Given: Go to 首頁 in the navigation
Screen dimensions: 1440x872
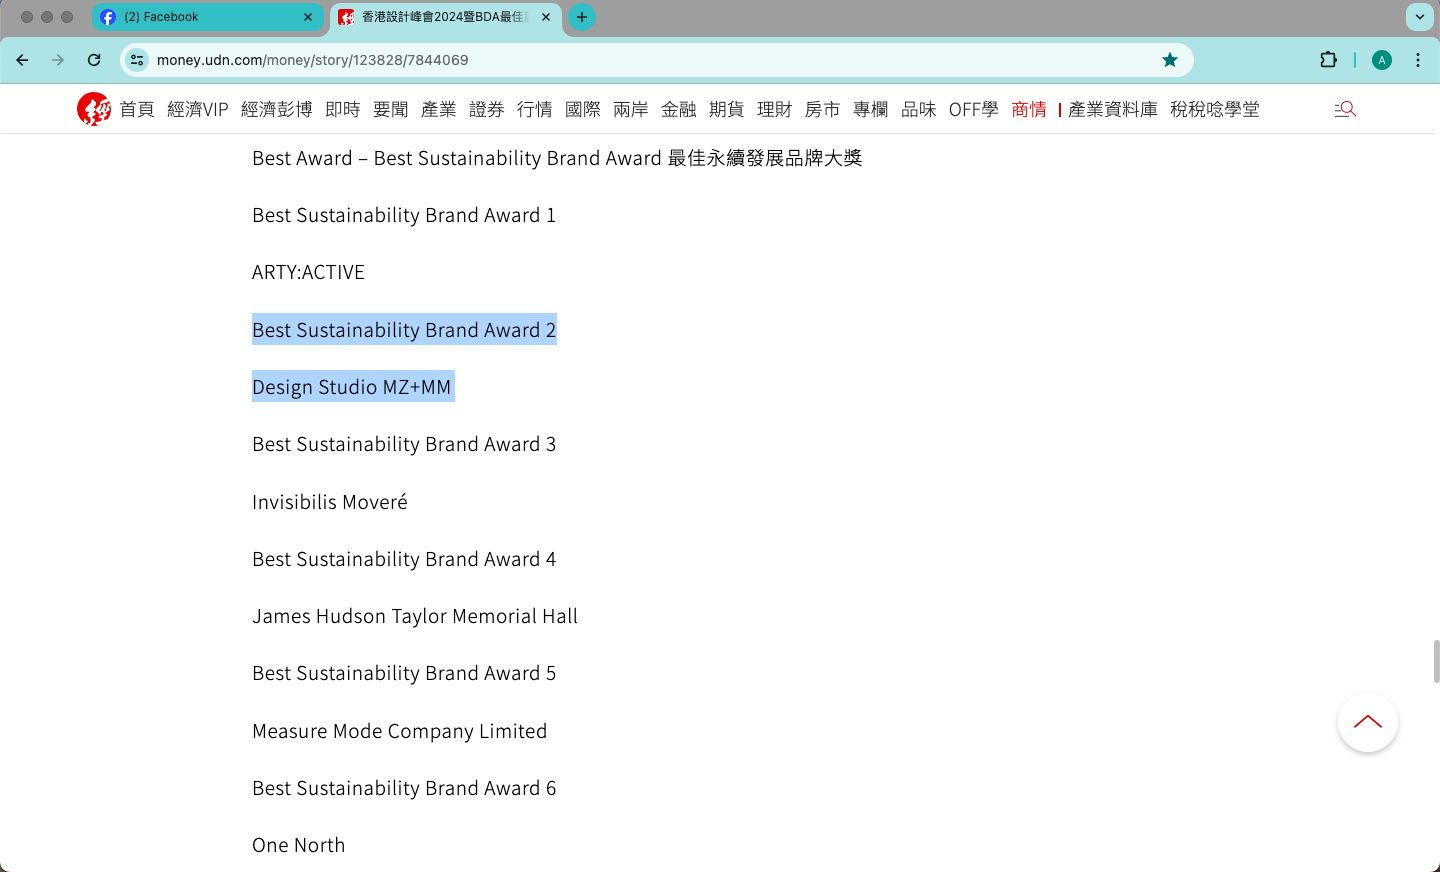Looking at the screenshot, I should (x=137, y=109).
